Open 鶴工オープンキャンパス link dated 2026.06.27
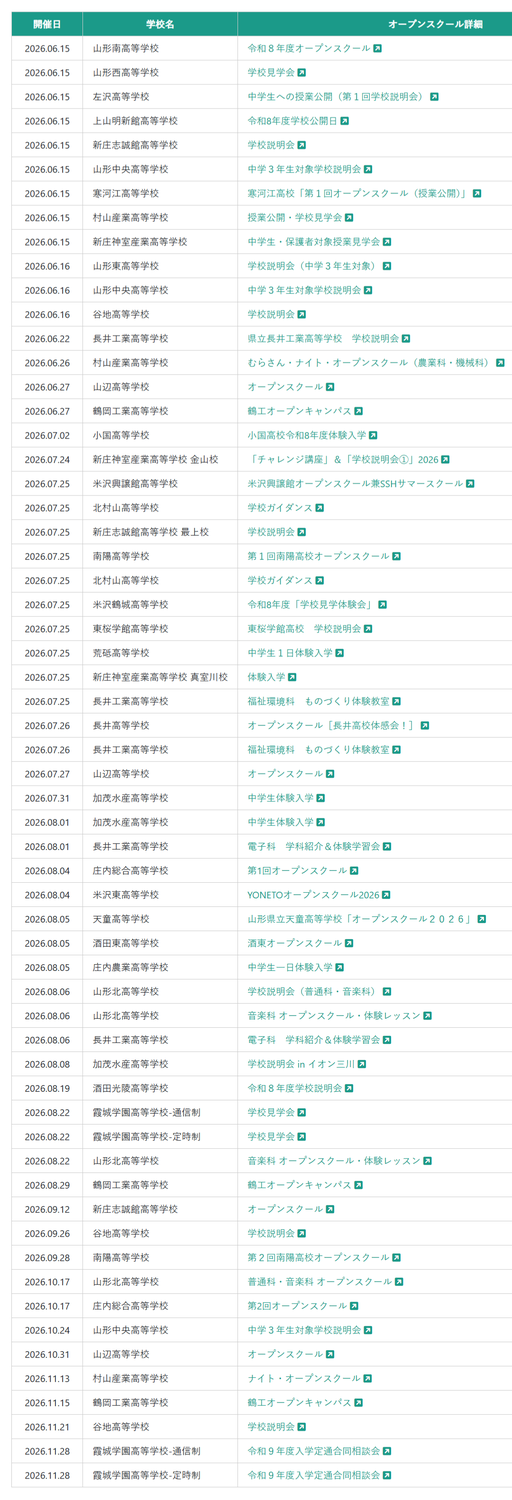Image resolution: width=512 pixels, height=1500 pixels. [299, 411]
